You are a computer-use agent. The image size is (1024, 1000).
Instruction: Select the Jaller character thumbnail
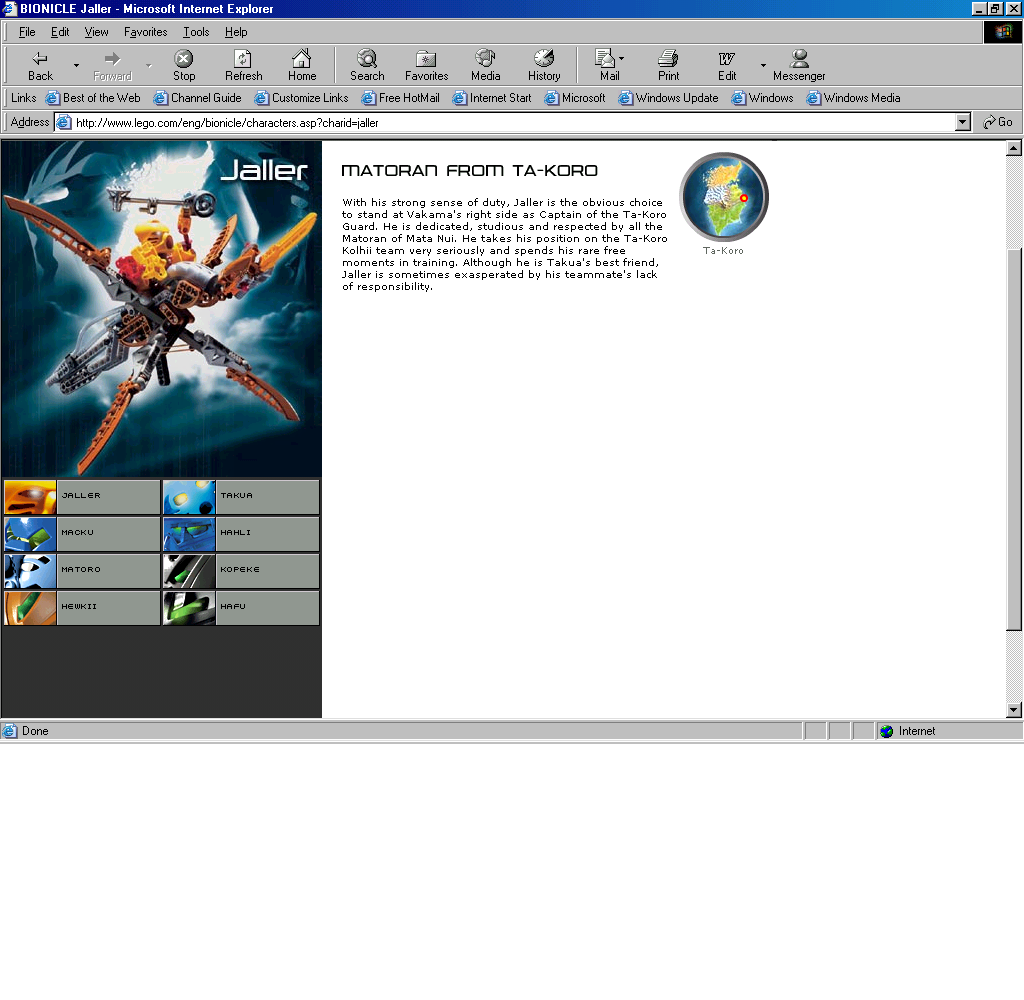(x=30, y=497)
